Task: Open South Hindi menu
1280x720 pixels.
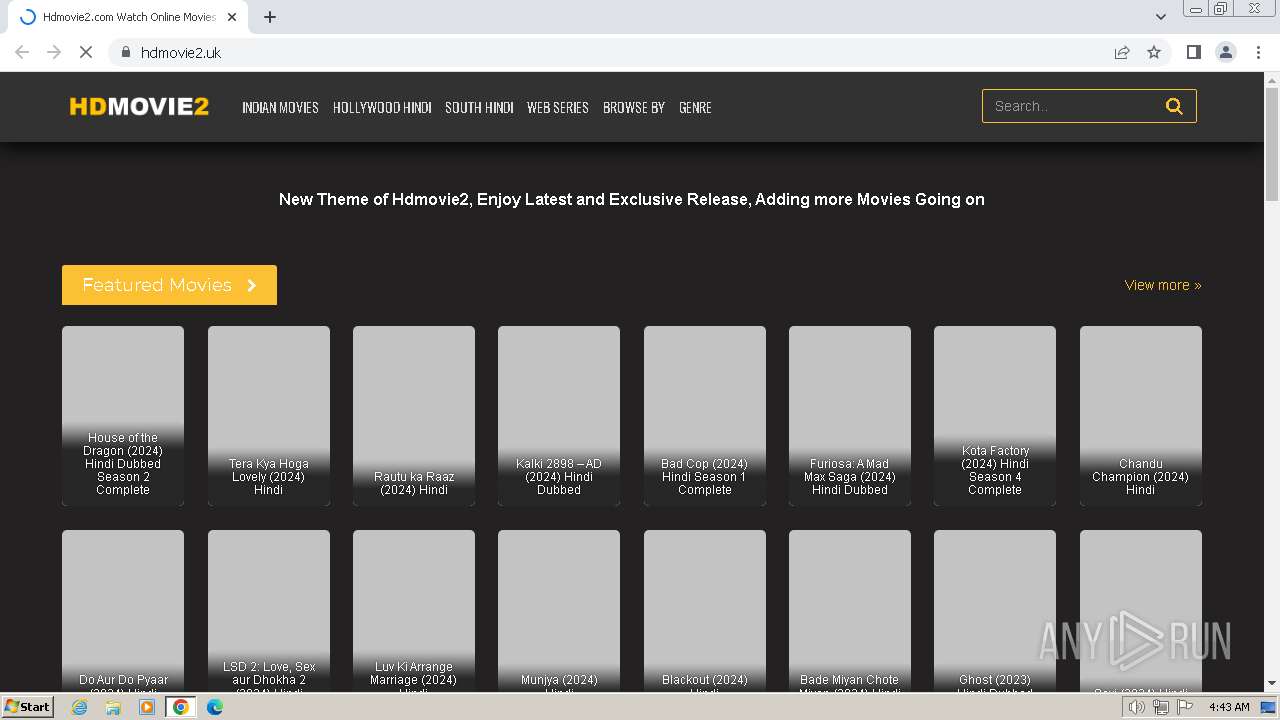Action: point(479,107)
